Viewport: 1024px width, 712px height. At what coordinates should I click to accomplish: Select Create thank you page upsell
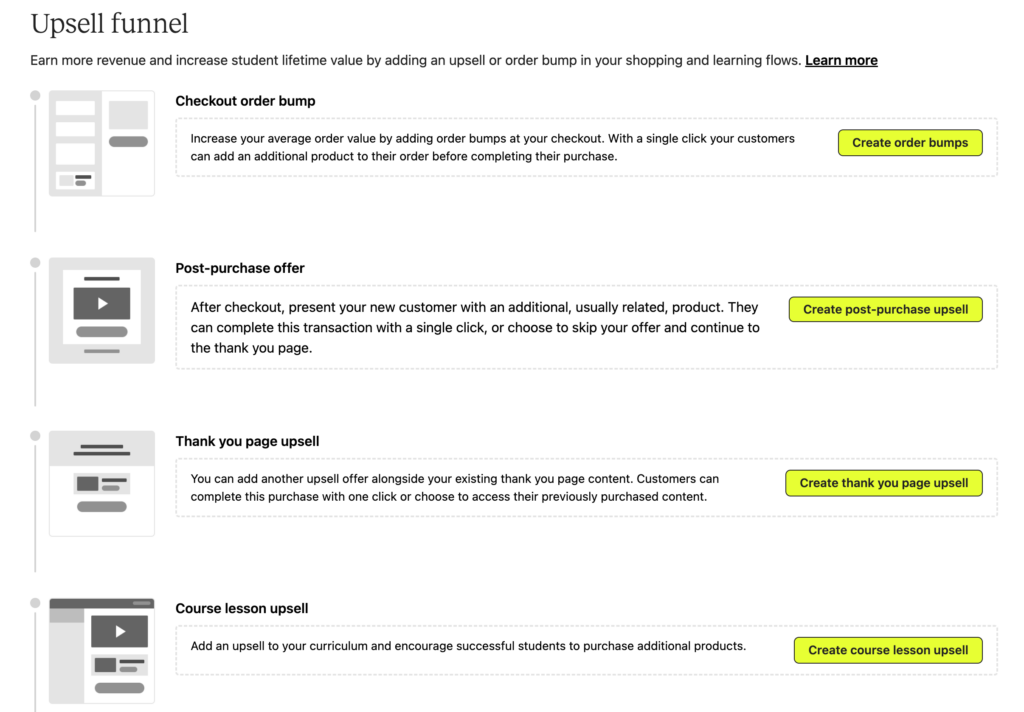pyautogui.click(x=884, y=483)
